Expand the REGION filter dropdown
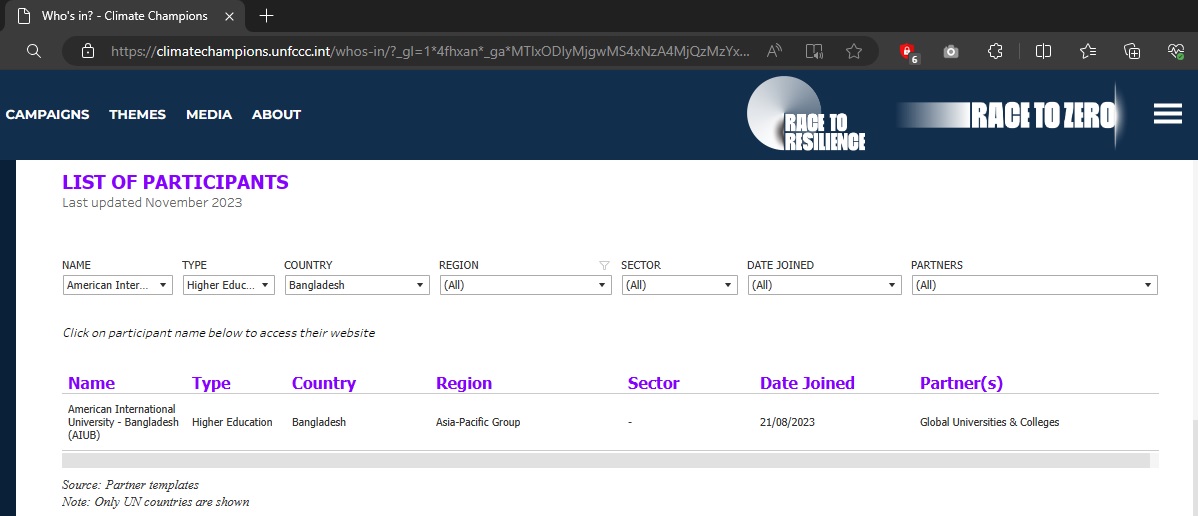This screenshot has height=516, width=1198. [x=526, y=285]
